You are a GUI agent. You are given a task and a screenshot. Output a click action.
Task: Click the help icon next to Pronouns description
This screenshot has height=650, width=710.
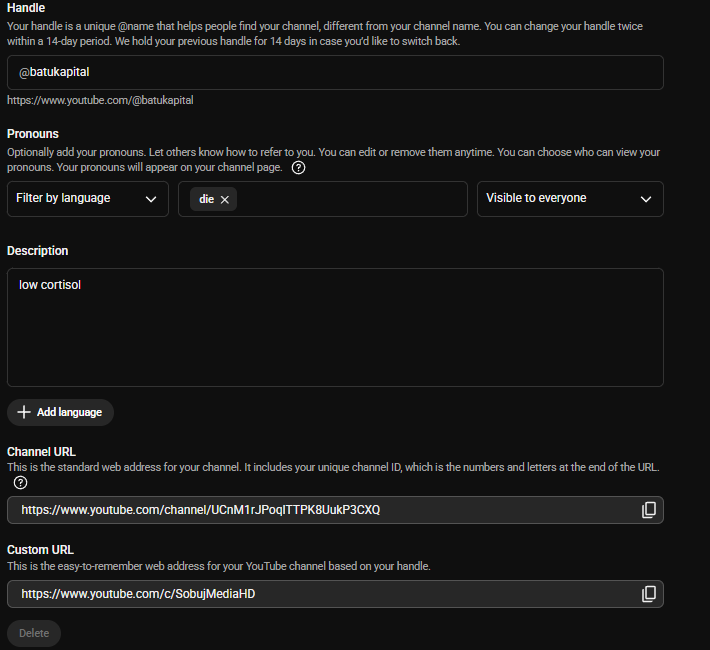298,168
